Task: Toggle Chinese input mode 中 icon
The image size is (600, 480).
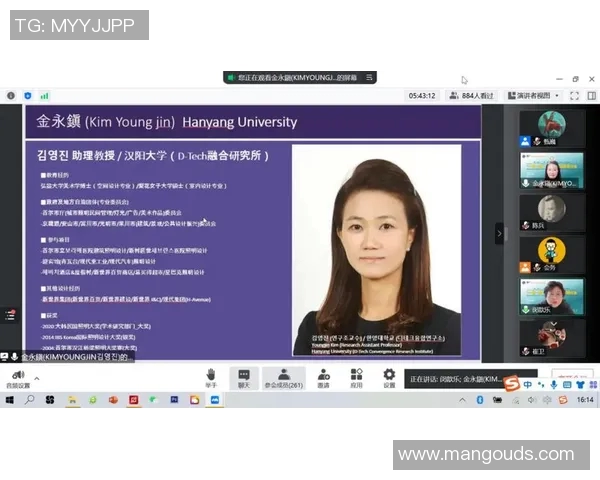Action: click(528, 385)
